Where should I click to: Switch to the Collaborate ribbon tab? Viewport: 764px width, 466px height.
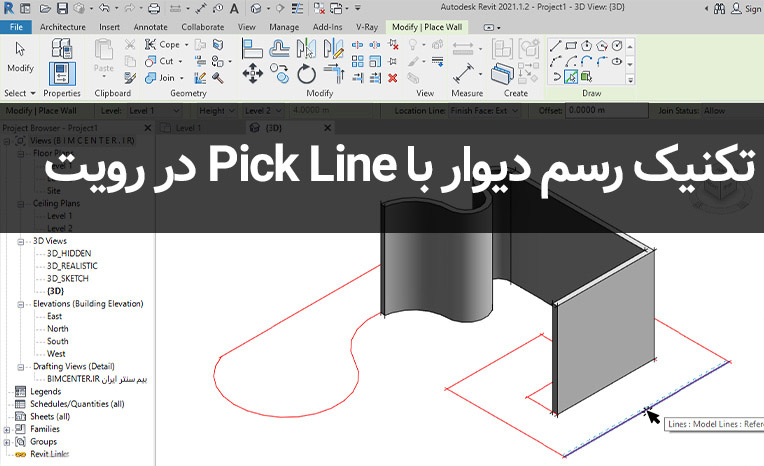203,27
